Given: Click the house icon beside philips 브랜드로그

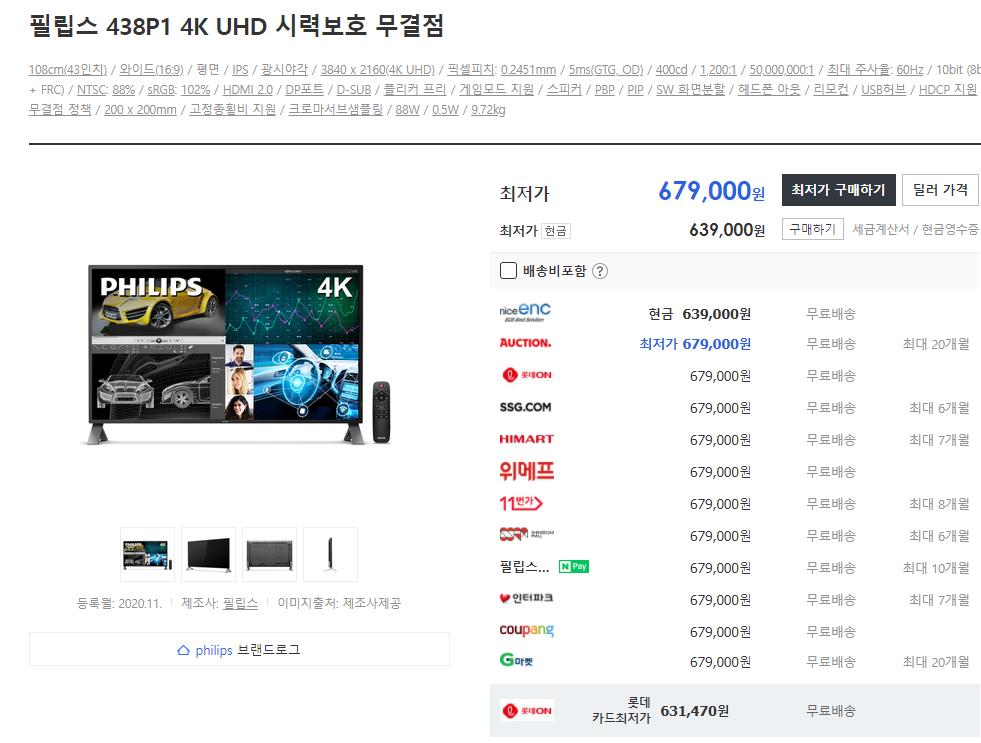Looking at the screenshot, I should [183, 650].
